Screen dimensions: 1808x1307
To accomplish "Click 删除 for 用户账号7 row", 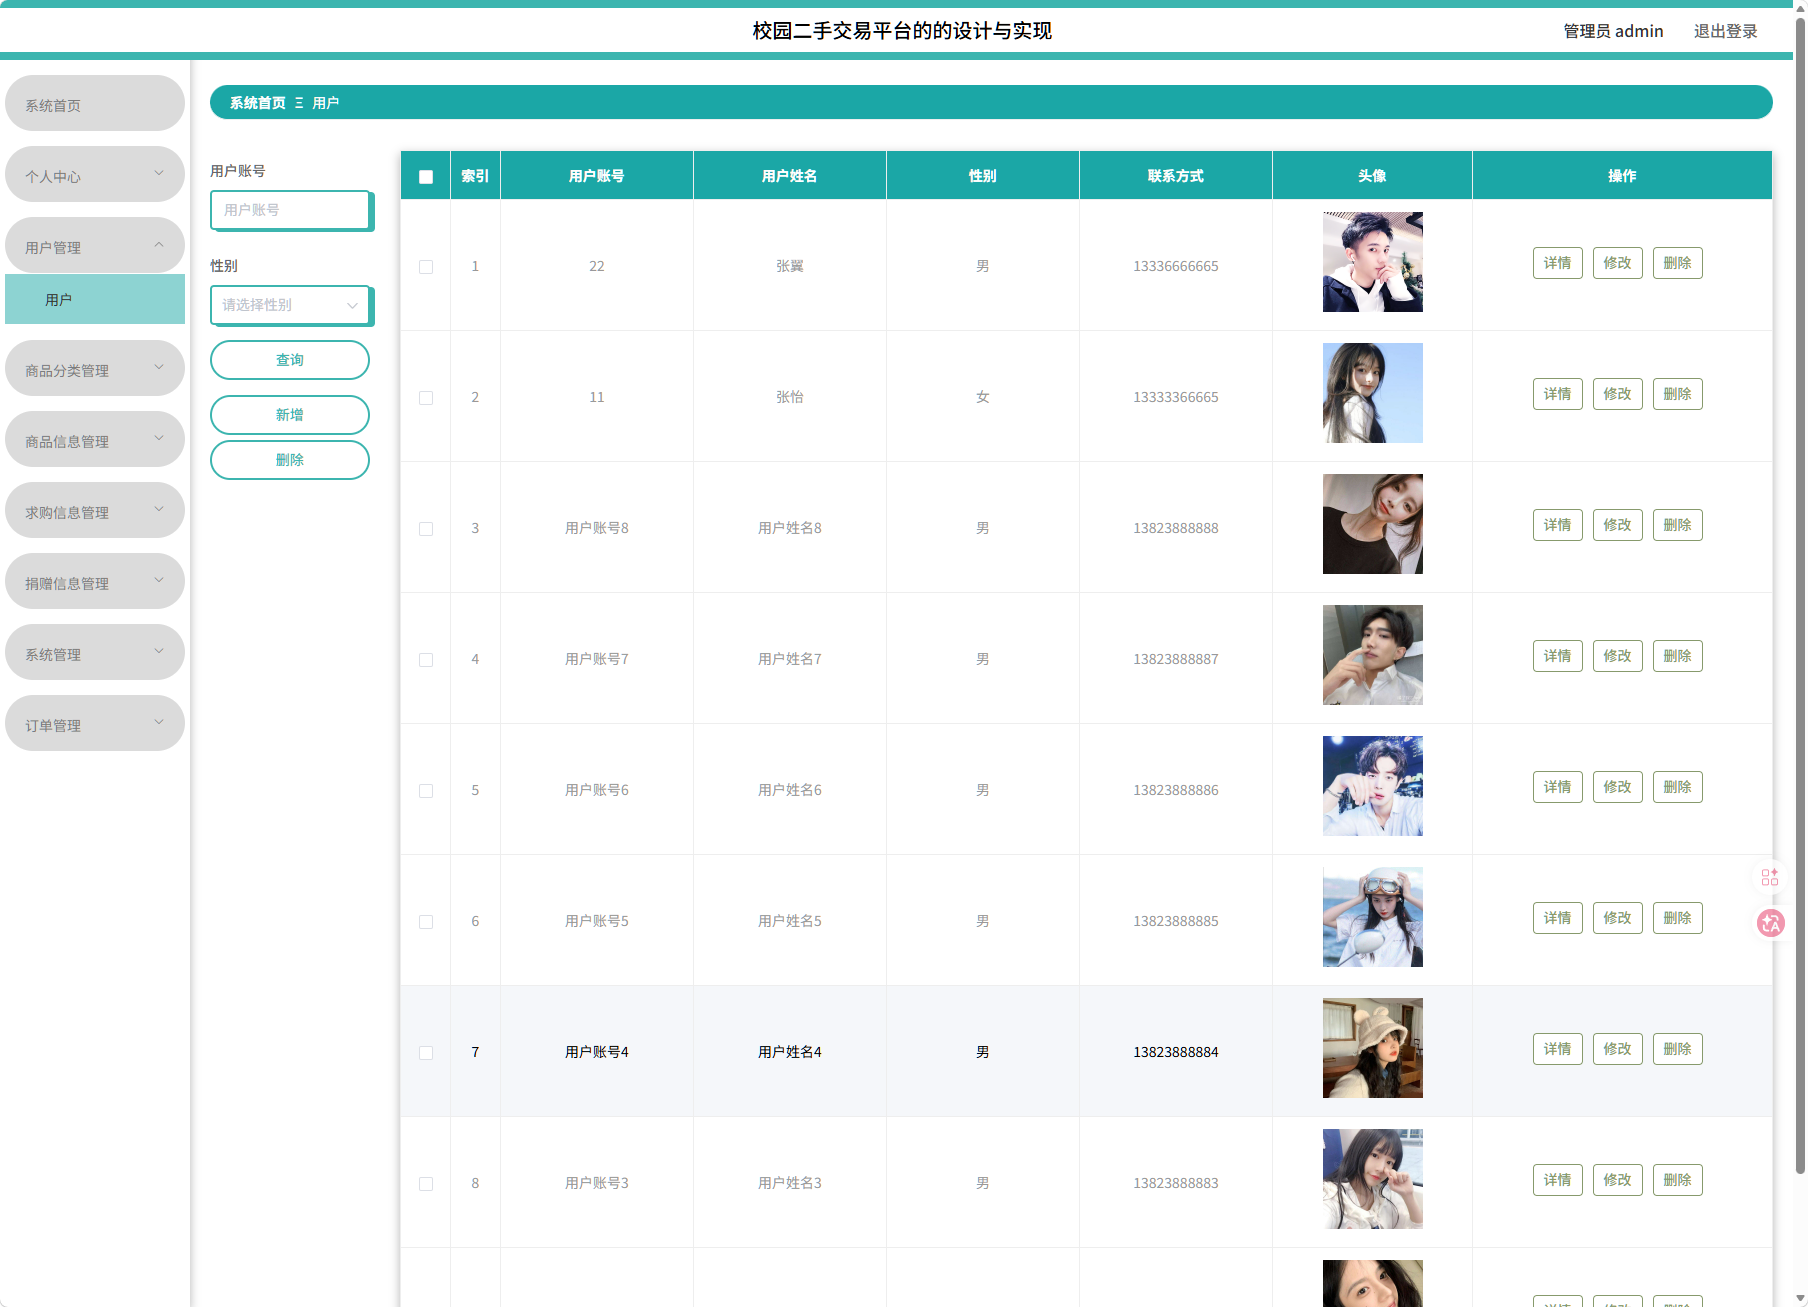I will (1678, 656).
